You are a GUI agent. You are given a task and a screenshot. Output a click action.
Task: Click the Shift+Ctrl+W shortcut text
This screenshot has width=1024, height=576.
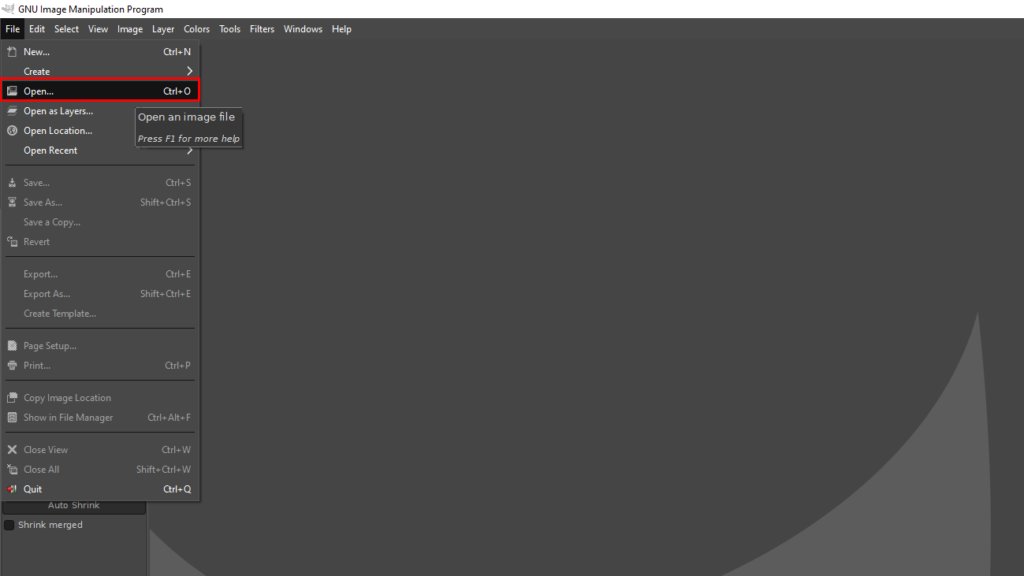163,469
